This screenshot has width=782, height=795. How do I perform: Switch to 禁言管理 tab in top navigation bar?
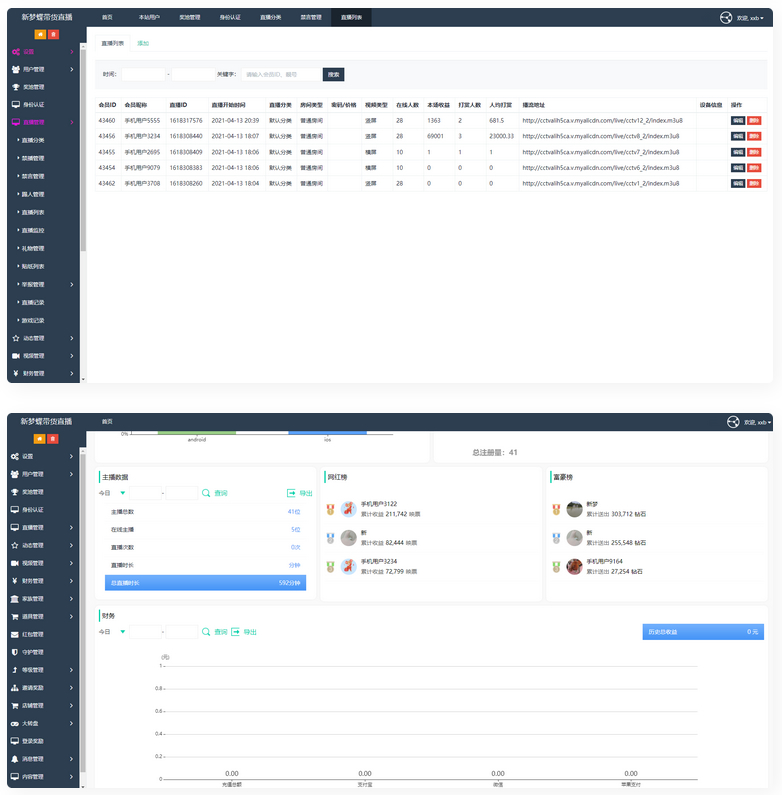pos(311,18)
